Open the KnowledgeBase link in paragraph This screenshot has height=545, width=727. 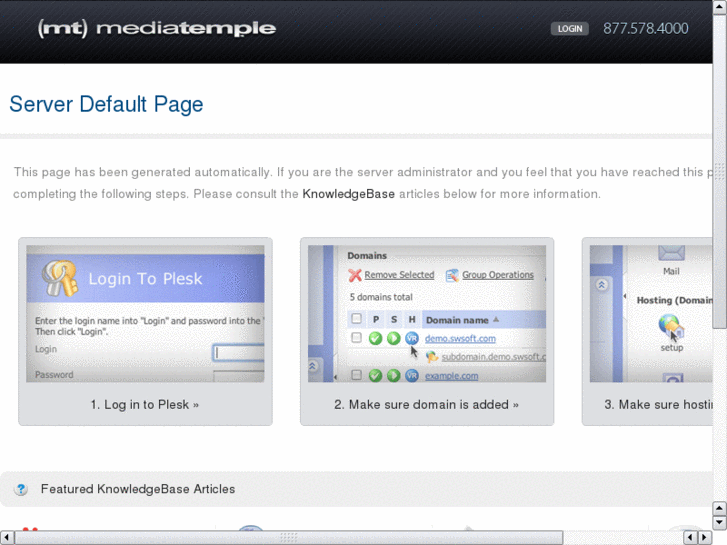(348, 194)
